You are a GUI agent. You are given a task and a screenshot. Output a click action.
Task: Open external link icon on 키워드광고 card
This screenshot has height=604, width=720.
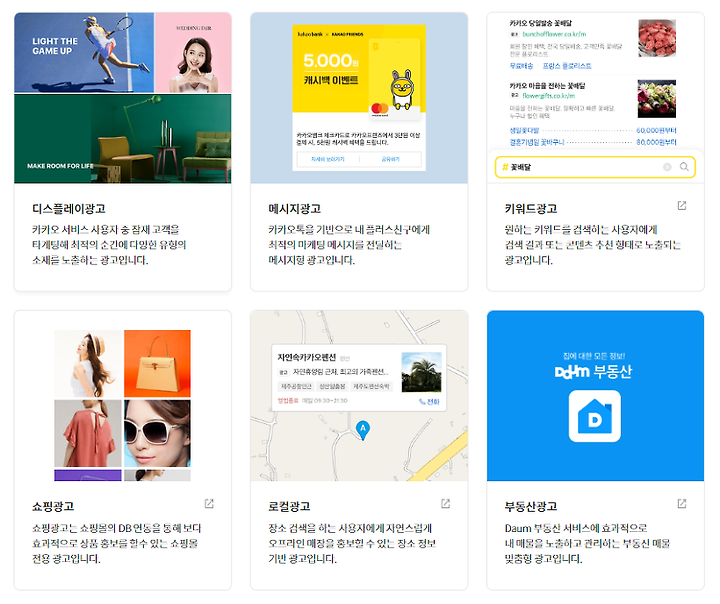pyautogui.click(x=682, y=205)
